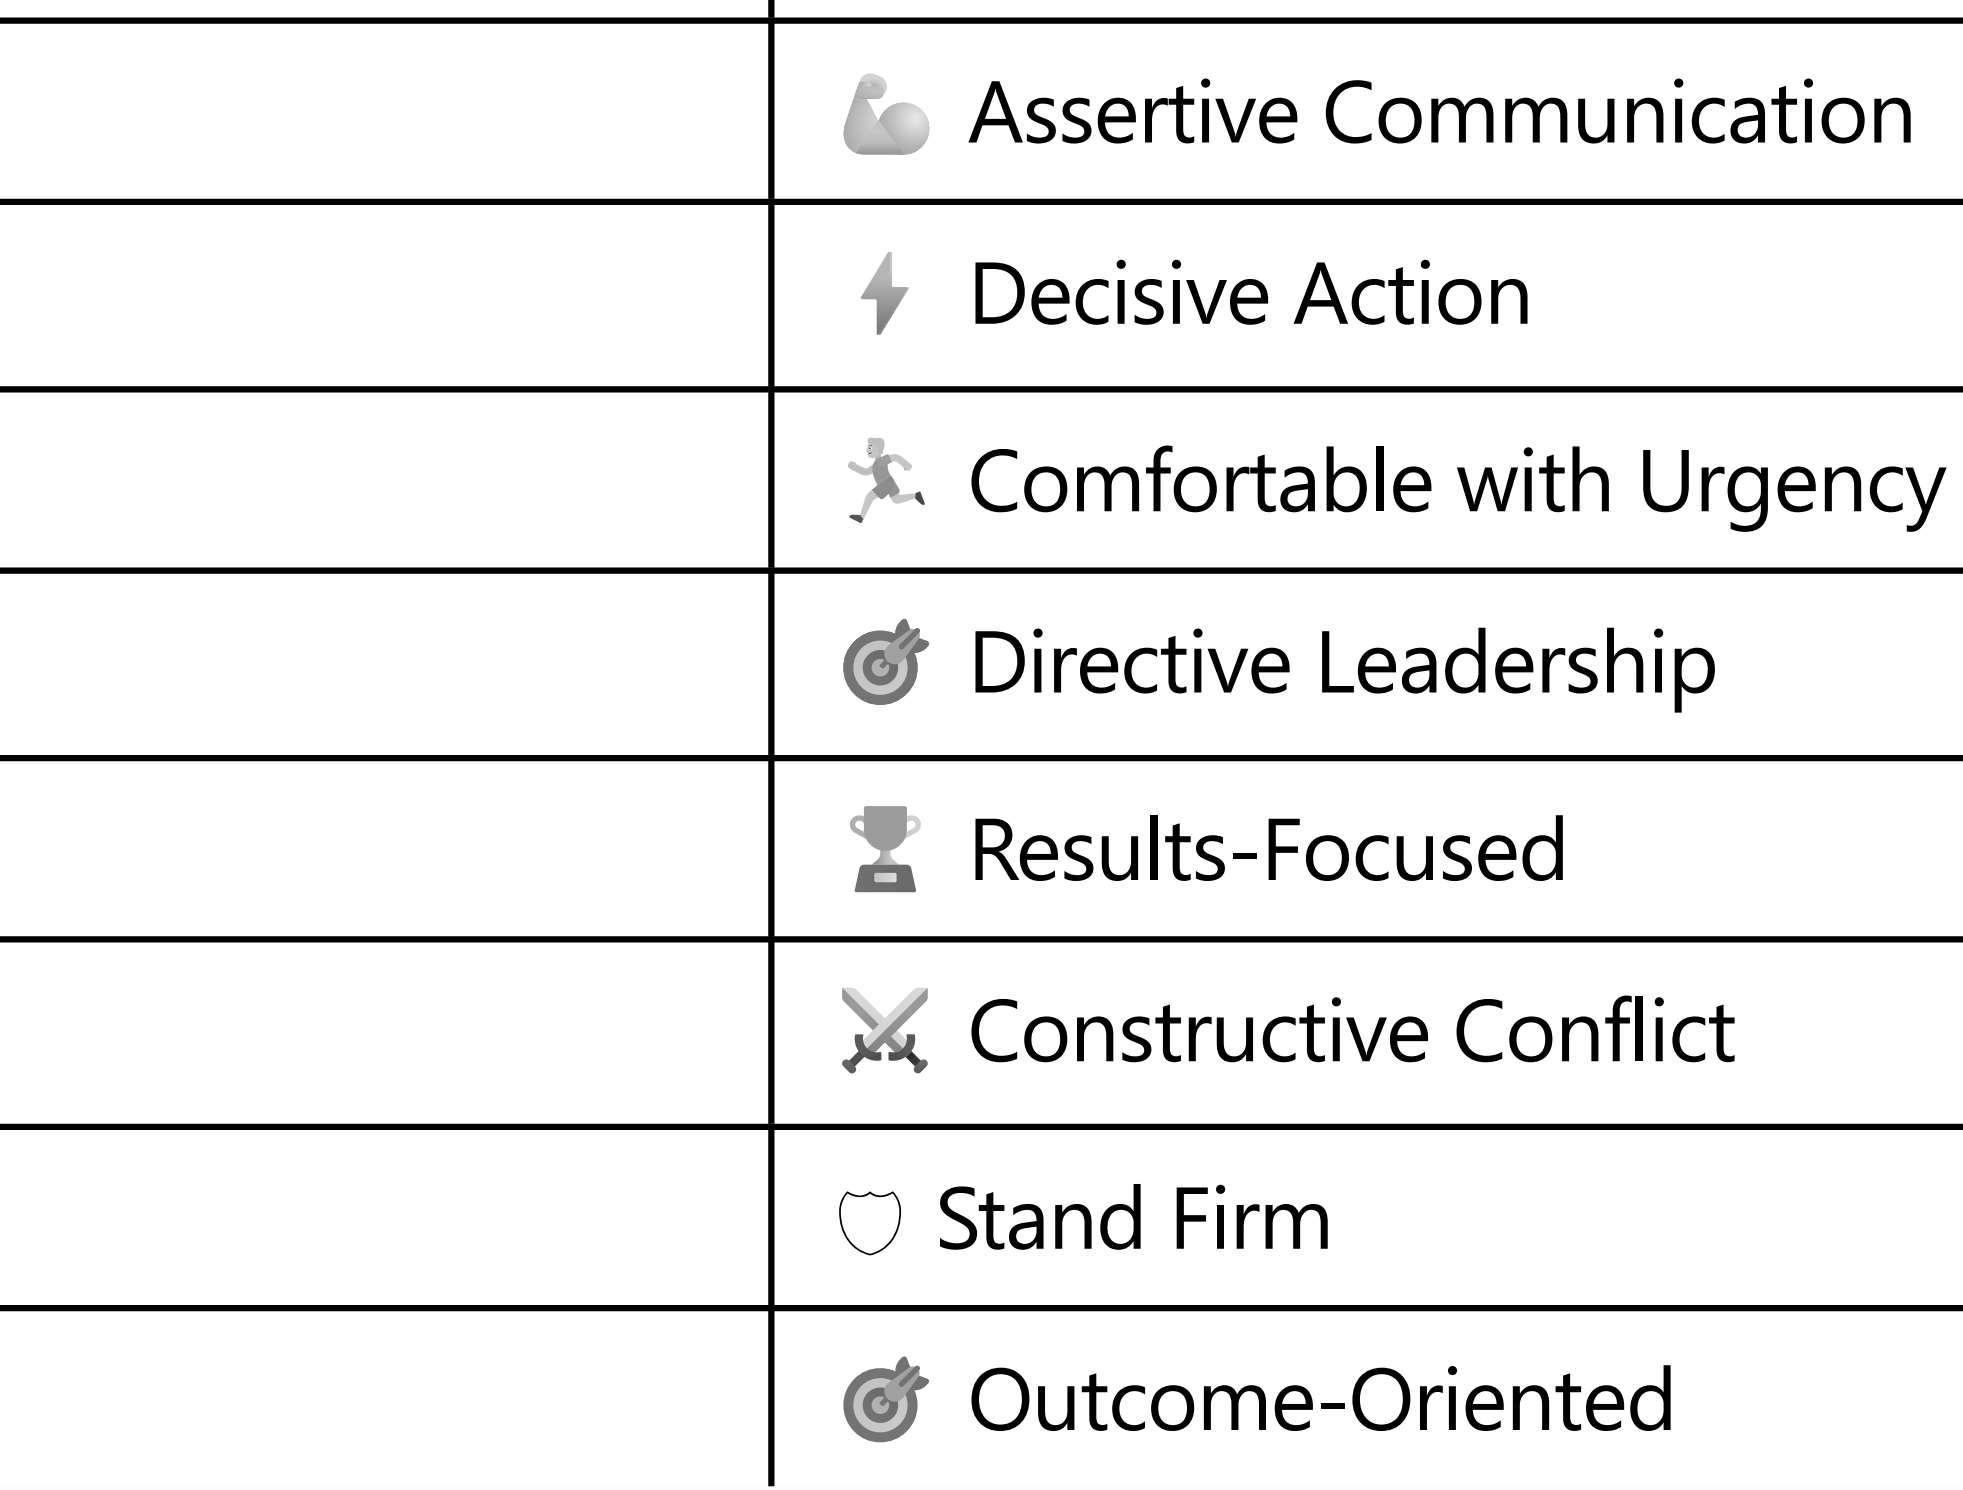Click the empty cell left of Decisive Action
Image resolution: width=1963 pixels, height=1490 pixels.
click(384, 296)
